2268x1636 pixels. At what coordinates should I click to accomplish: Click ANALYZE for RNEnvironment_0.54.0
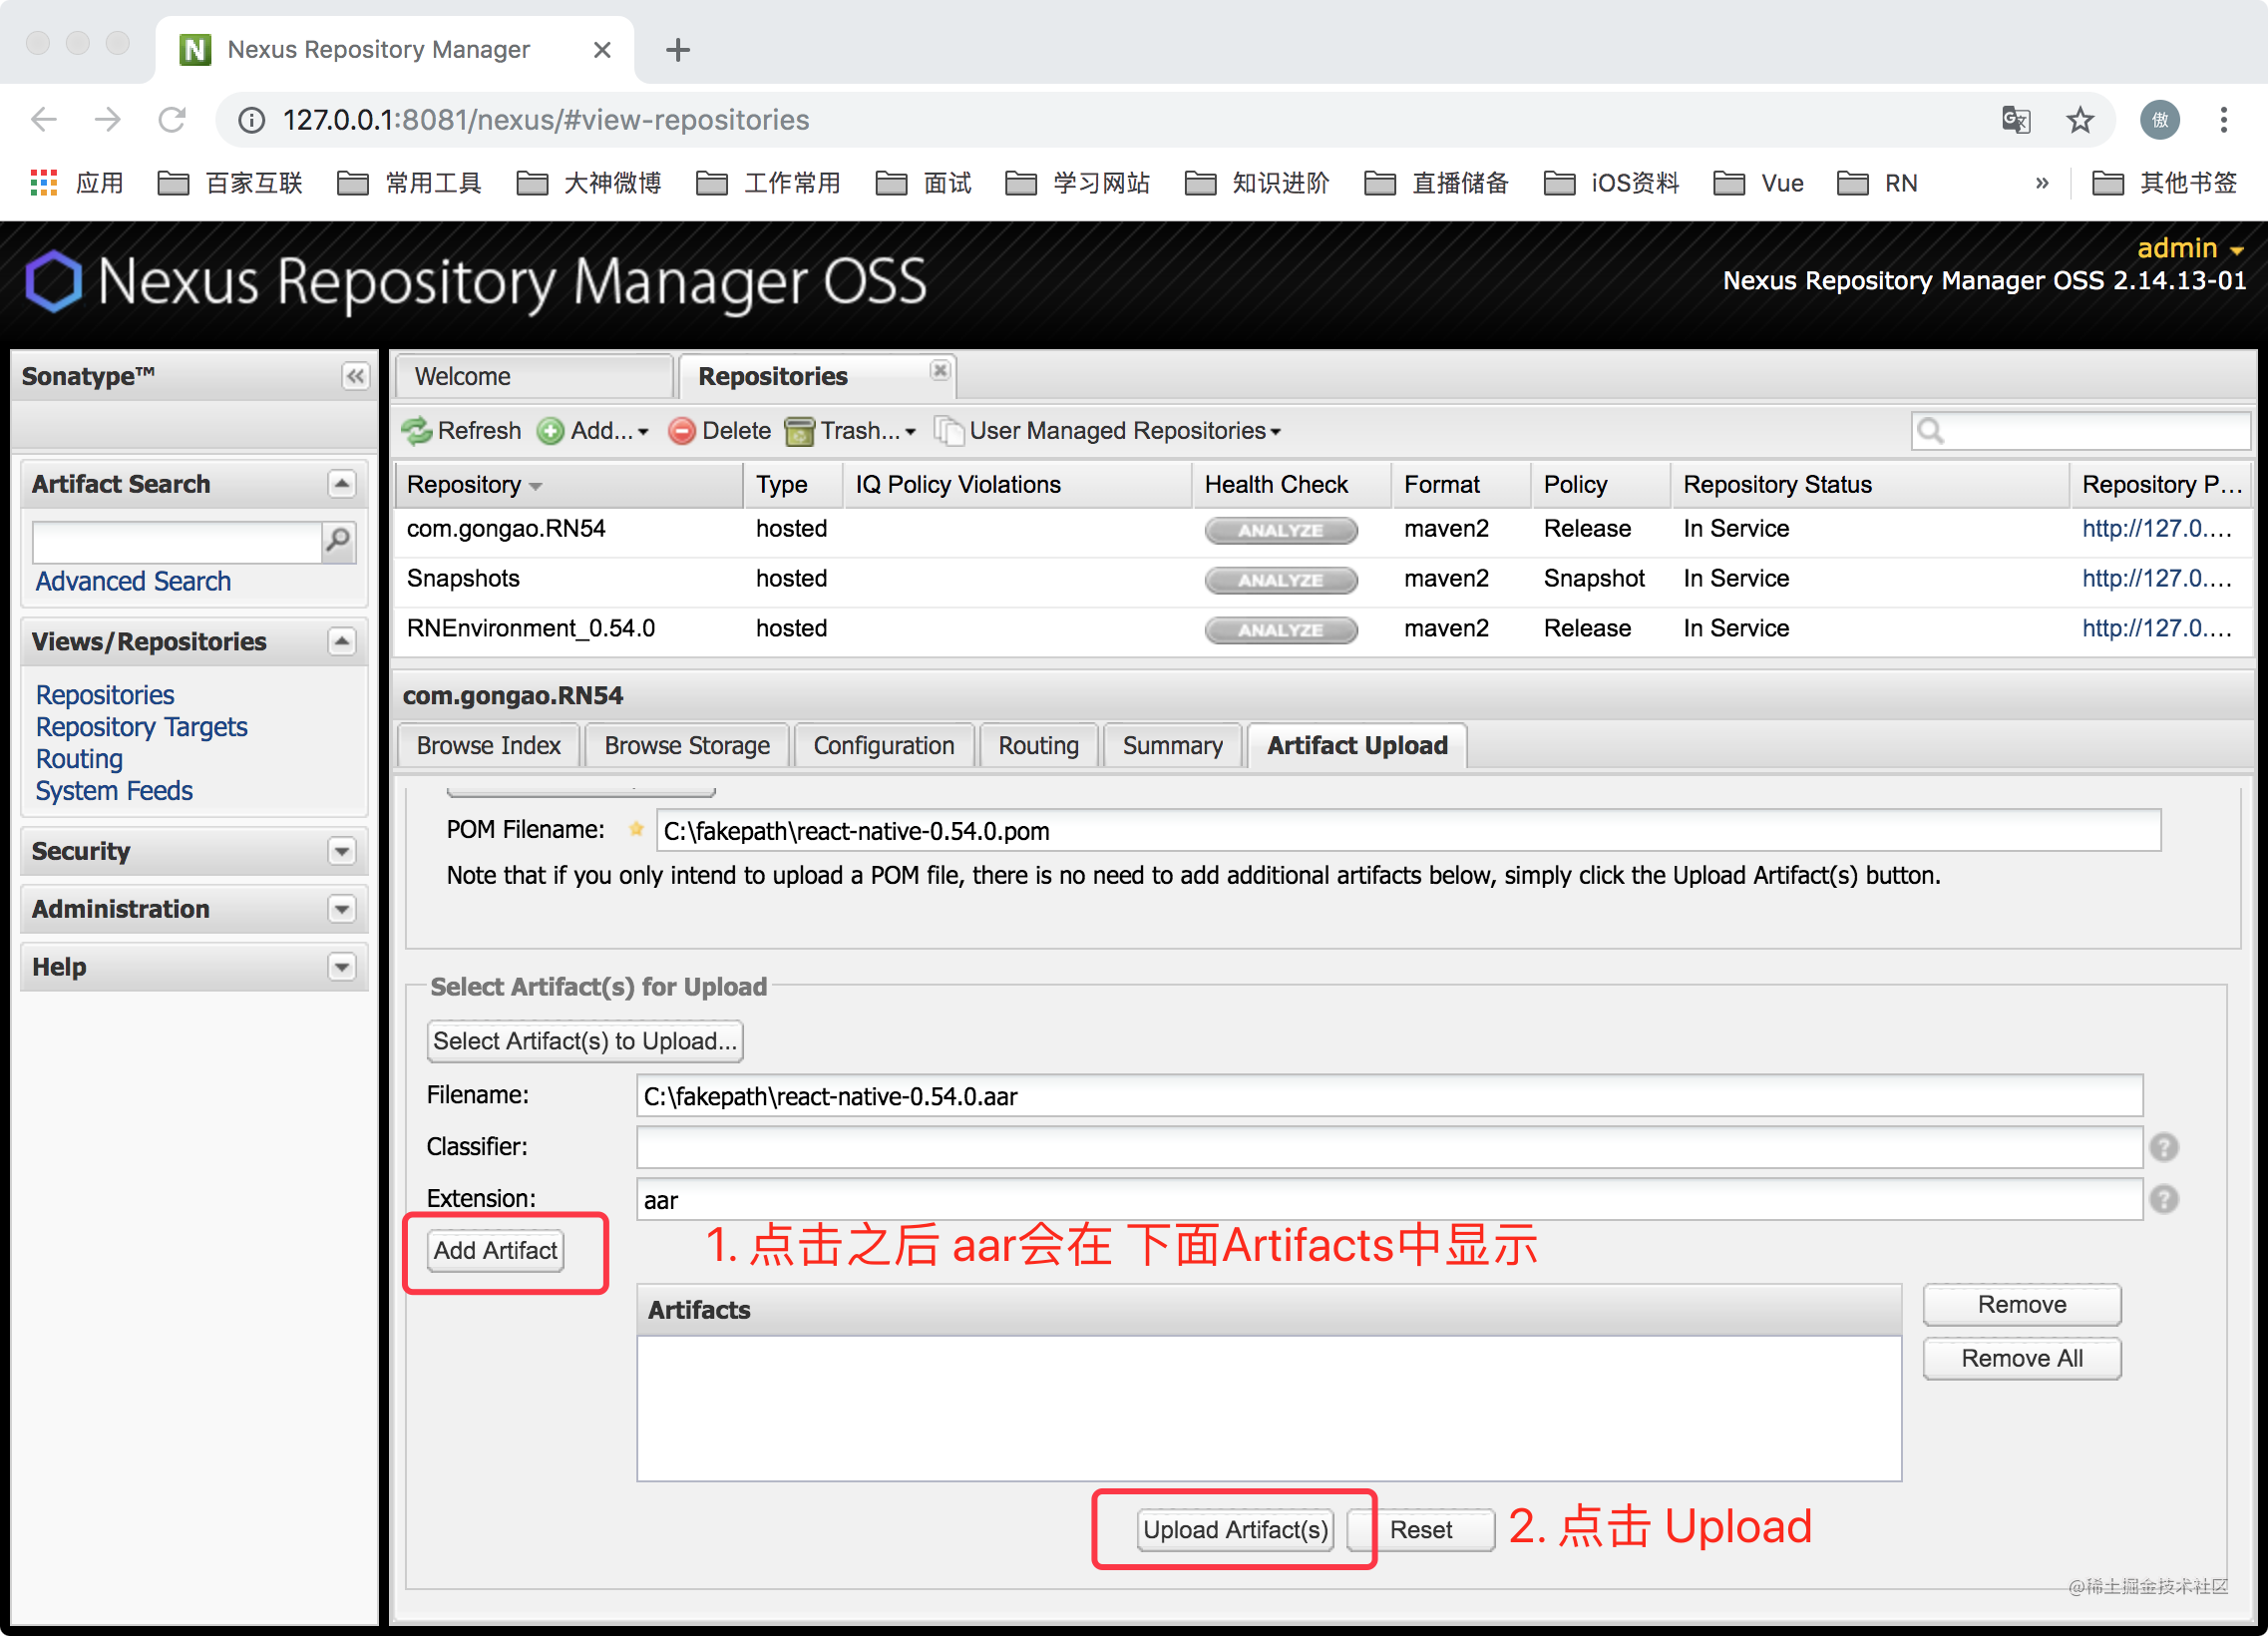(x=1281, y=631)
